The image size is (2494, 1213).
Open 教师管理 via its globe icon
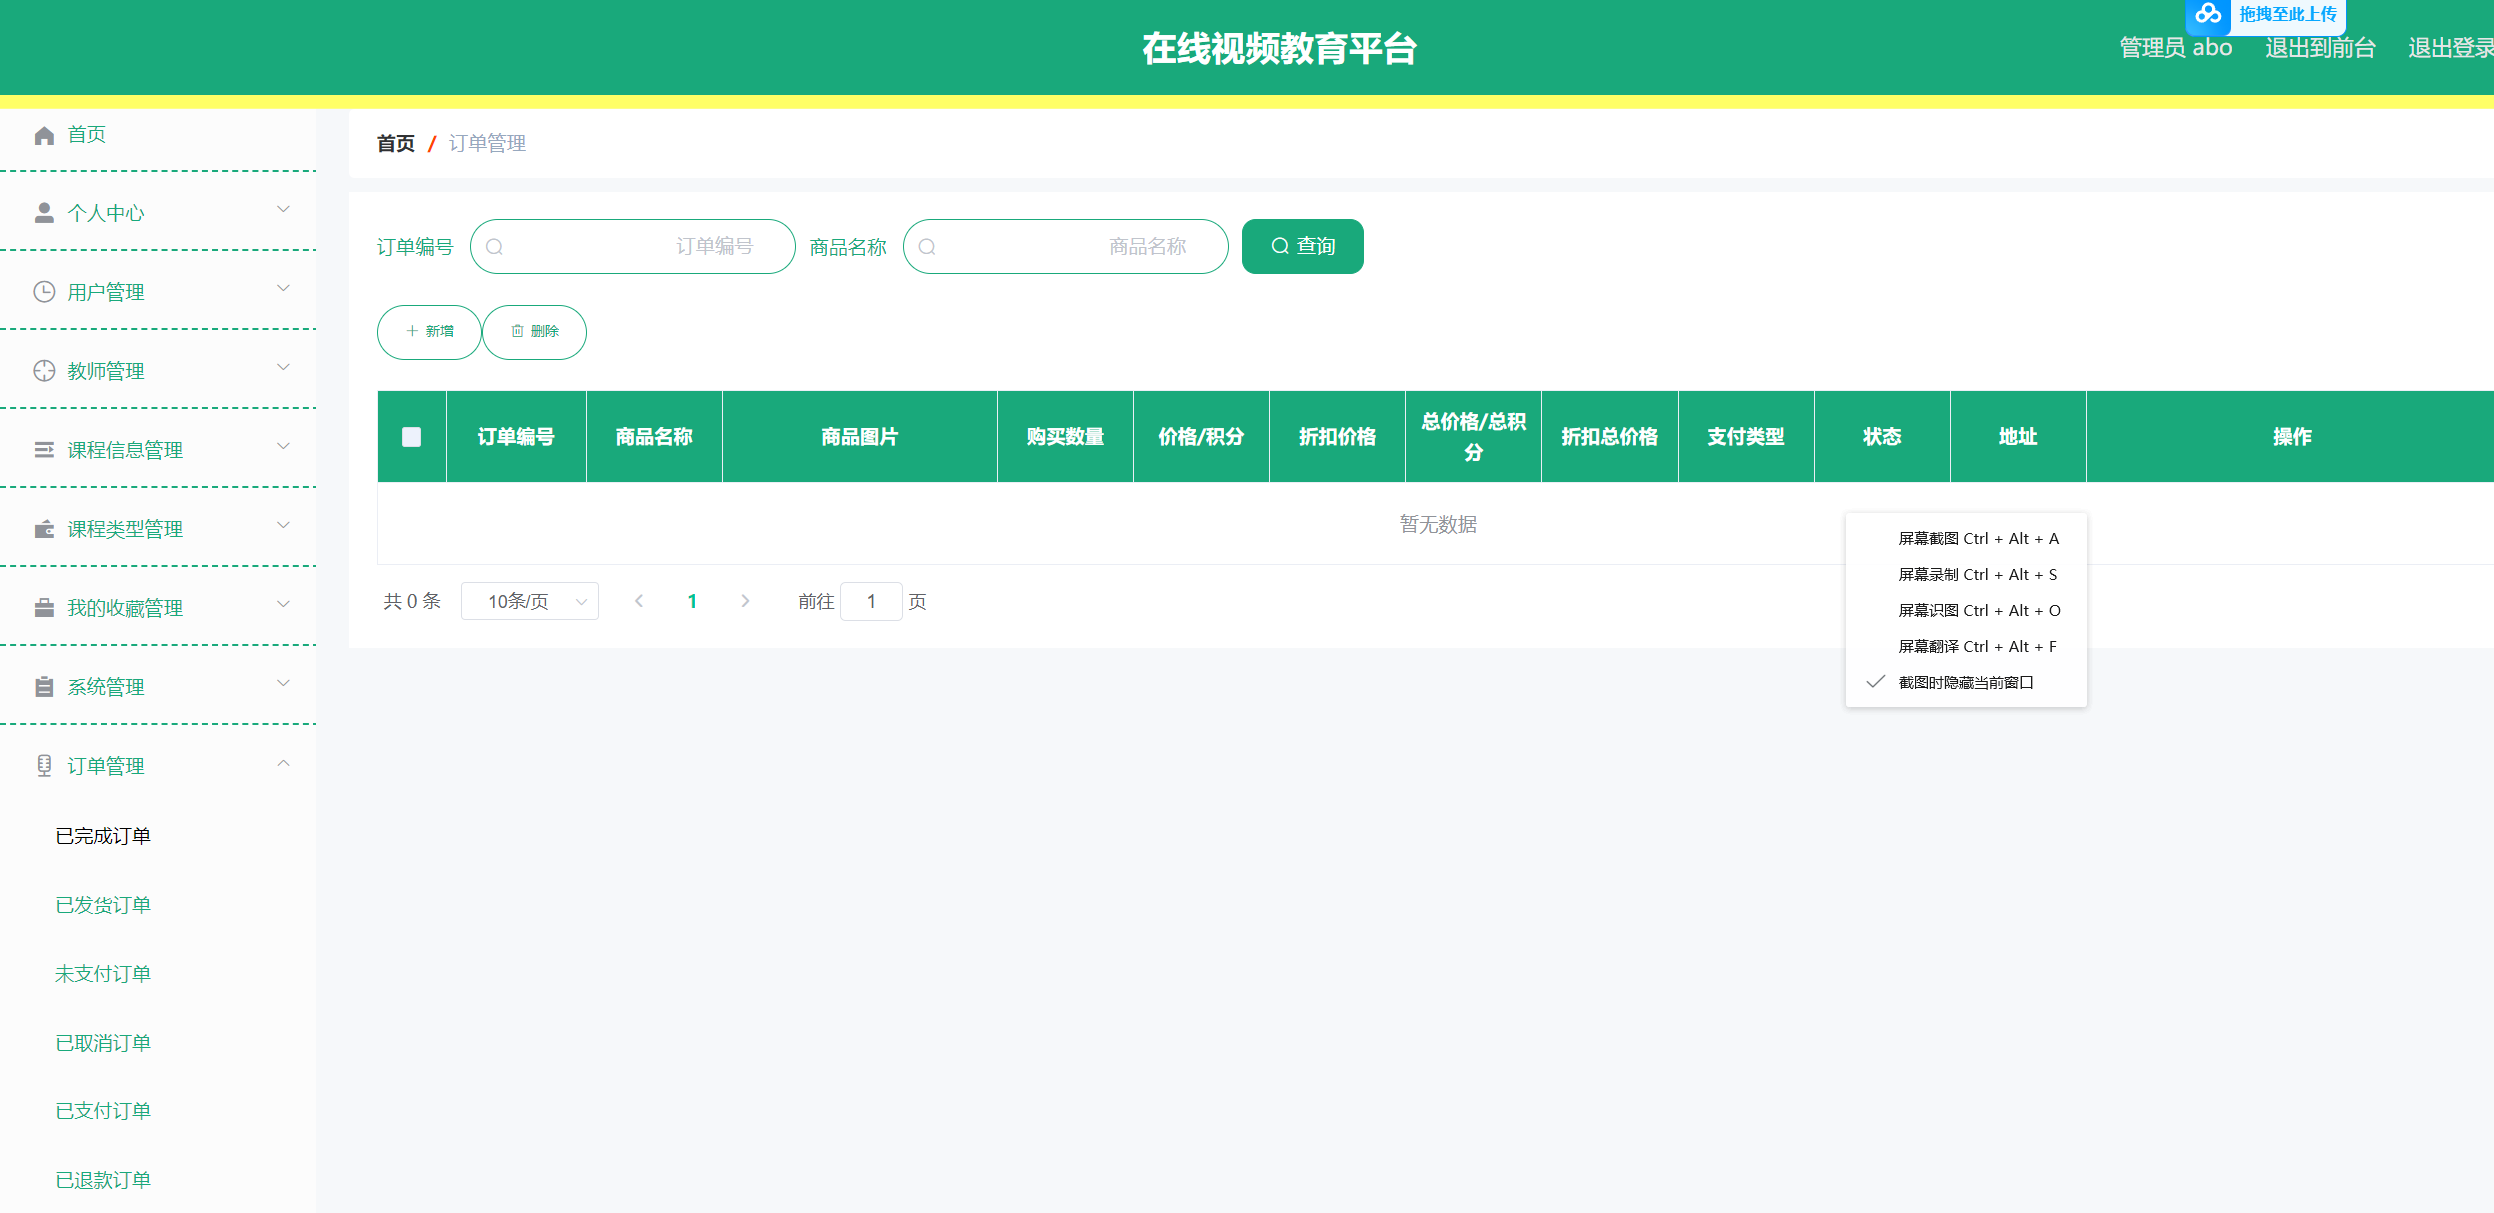[45, 370]
